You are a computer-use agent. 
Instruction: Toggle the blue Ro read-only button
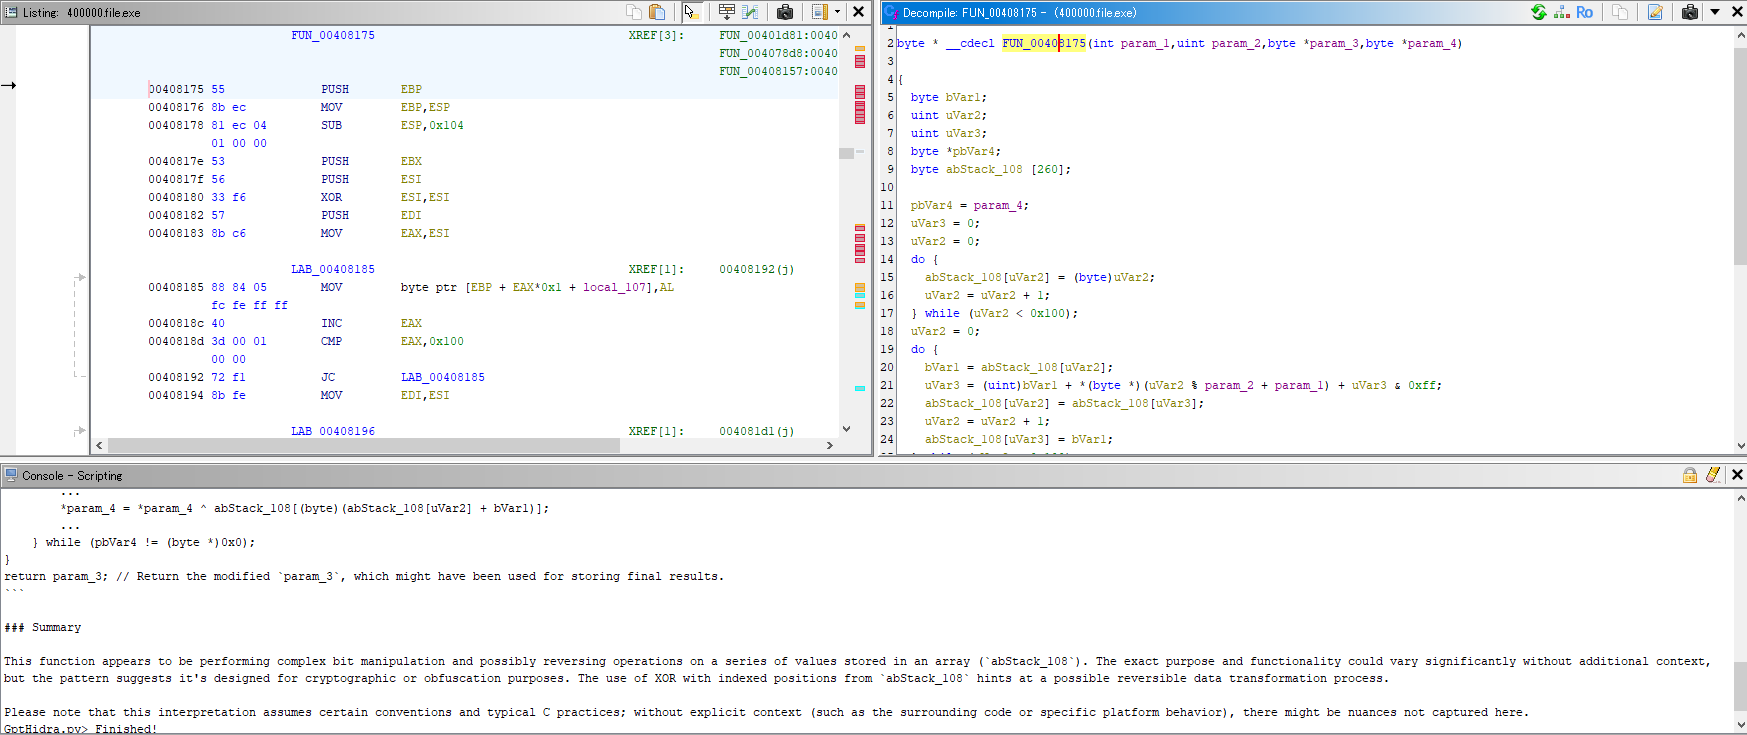pyautogui.click(x=1585, y=12)
